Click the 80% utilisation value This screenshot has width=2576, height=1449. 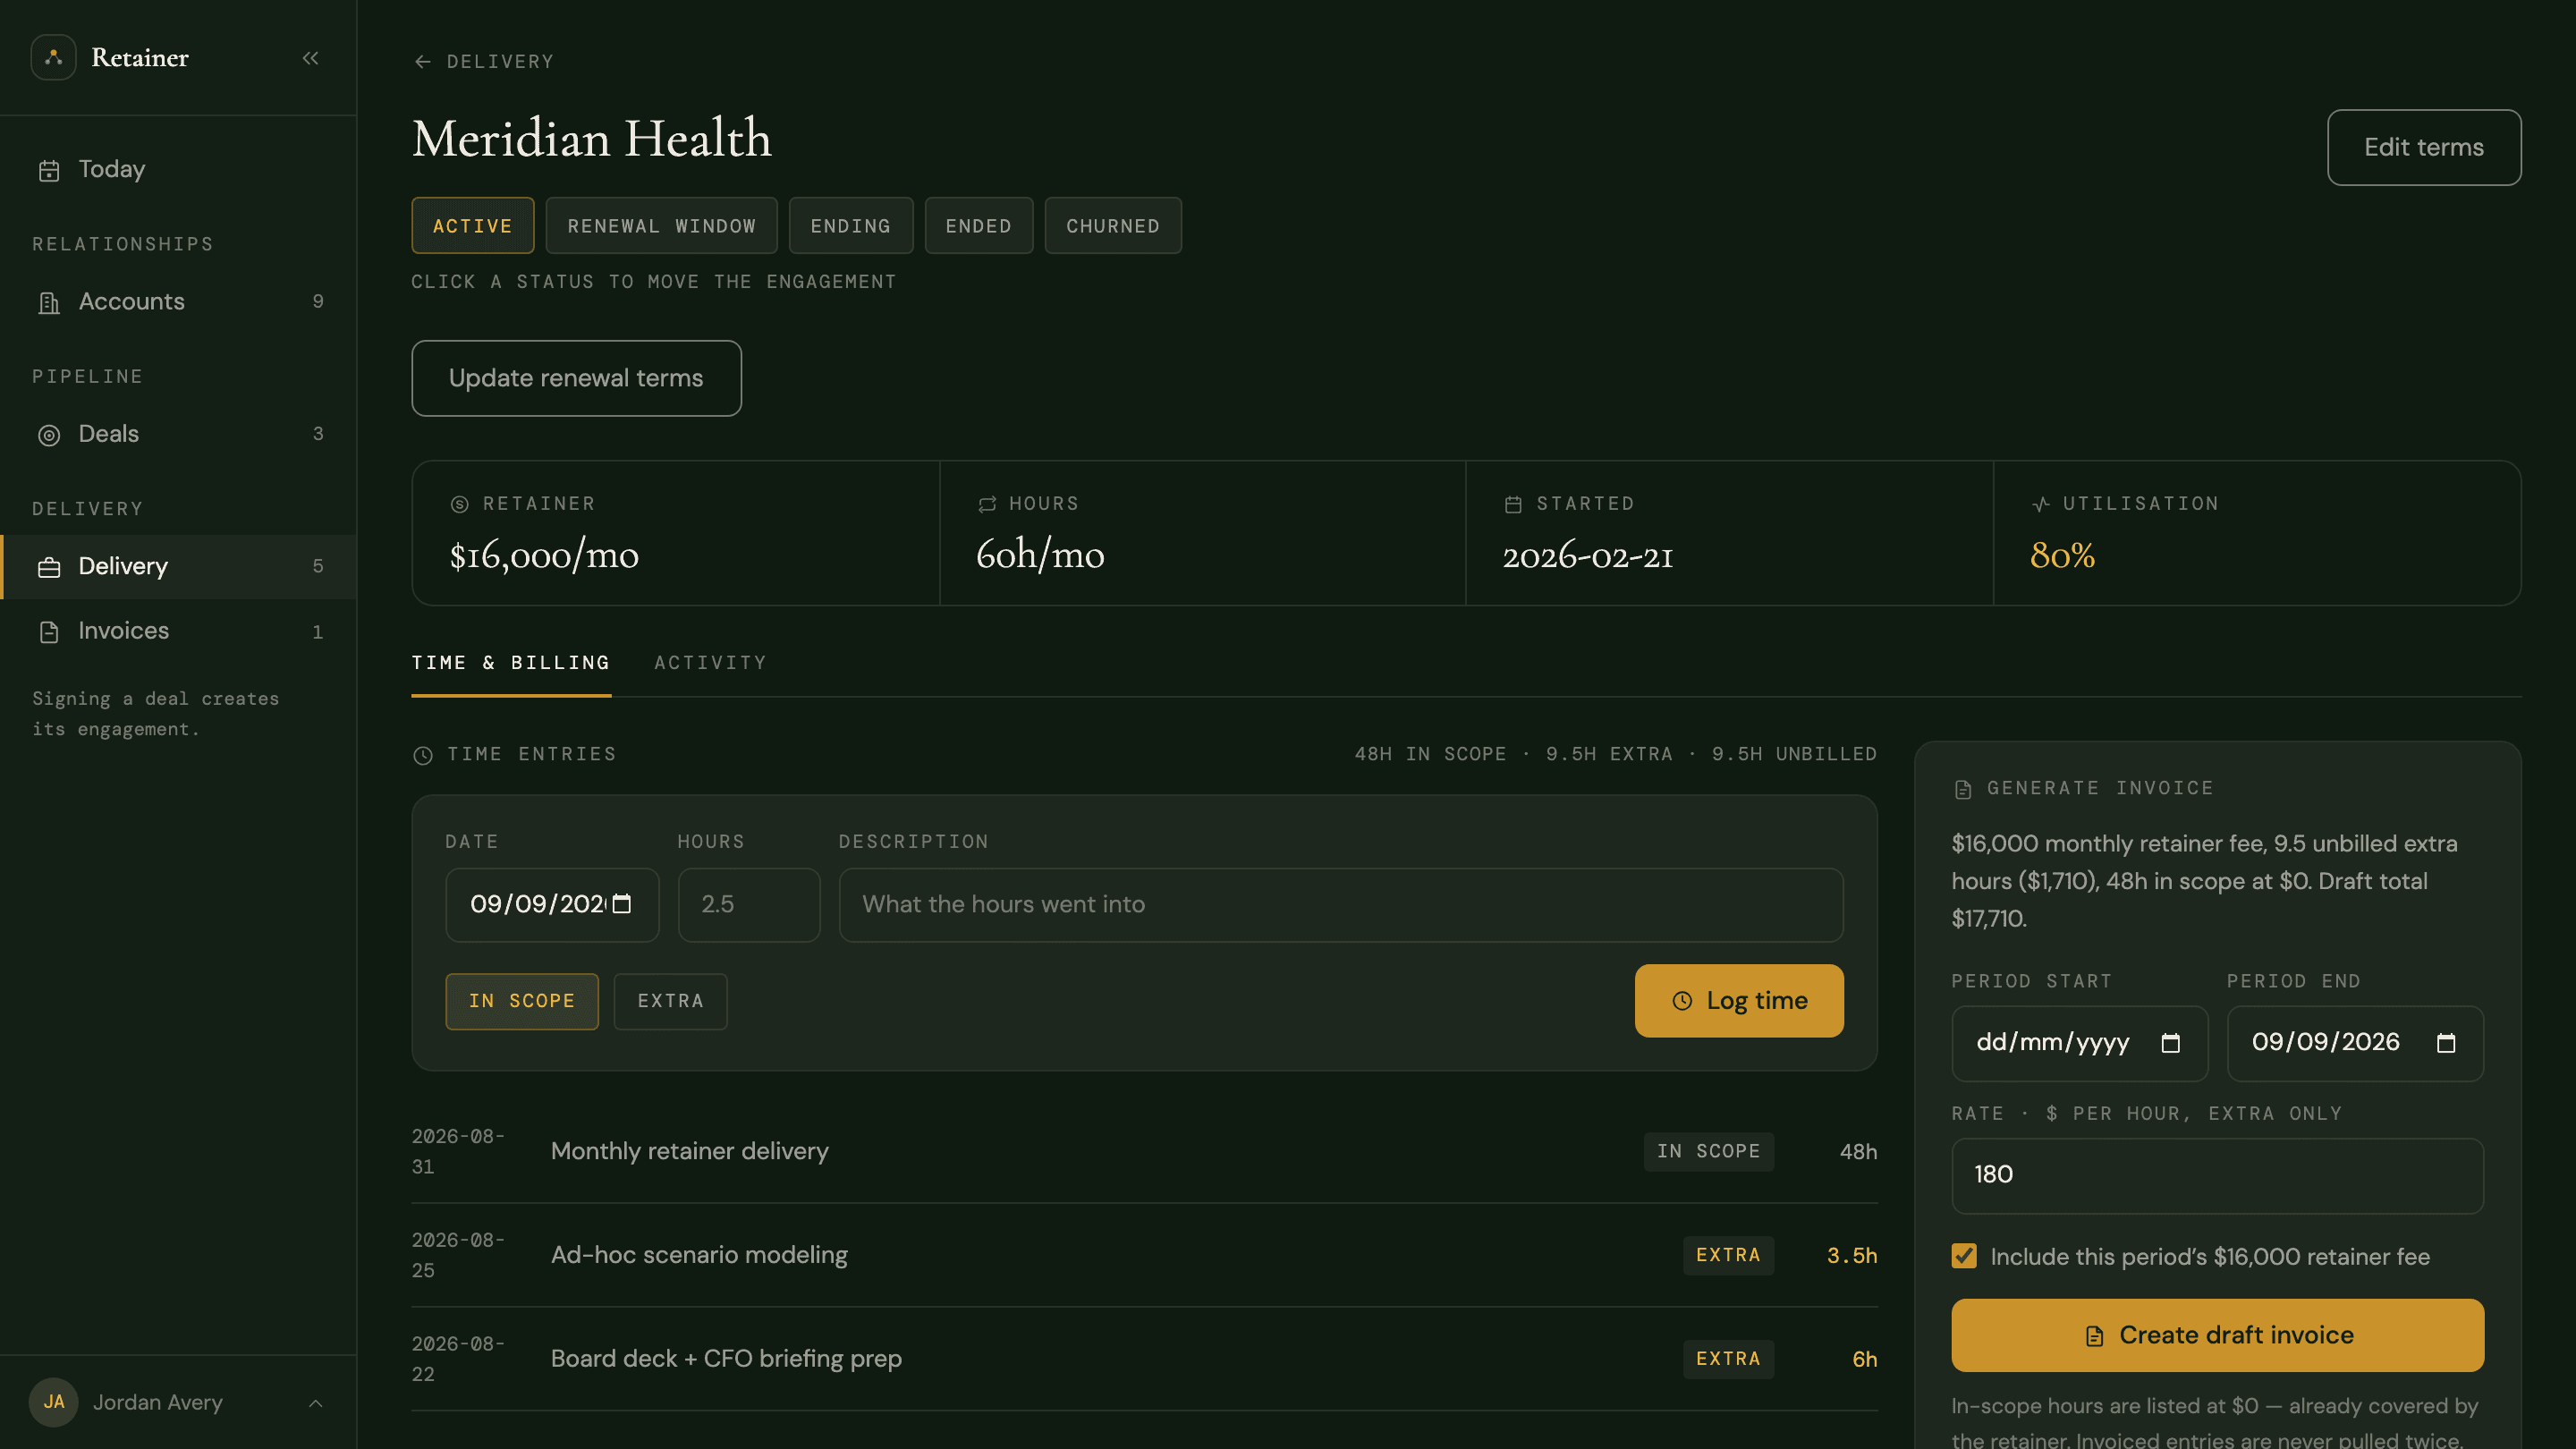[x=2062, y=555]
